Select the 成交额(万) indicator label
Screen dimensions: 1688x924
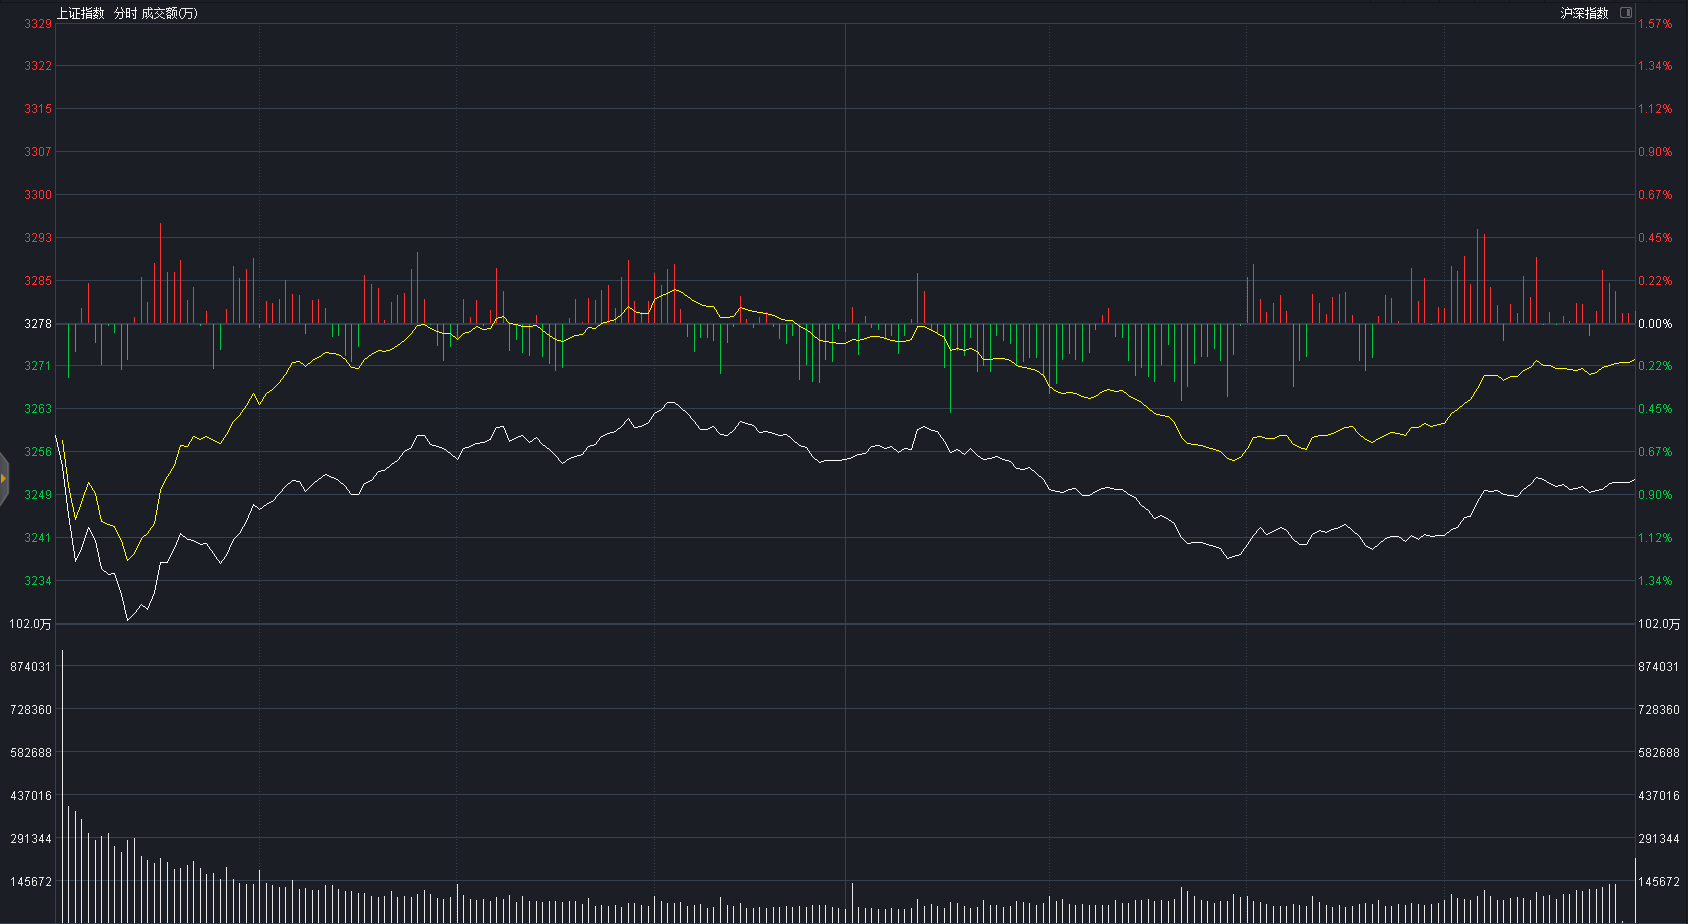169,13
